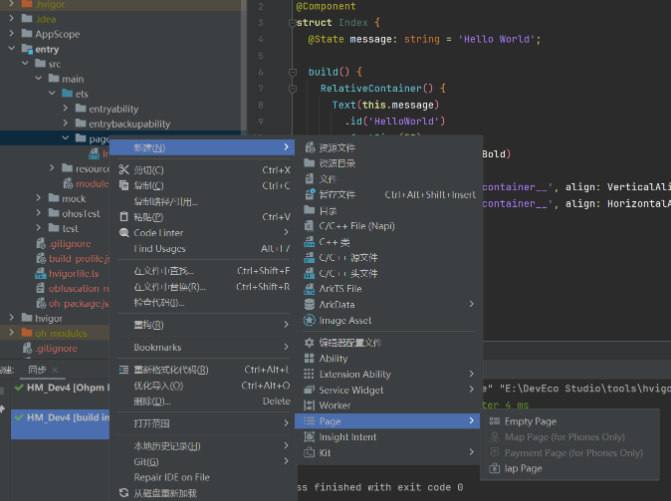
Task: Fold the build() block in gutter
Action: [293, 72]
